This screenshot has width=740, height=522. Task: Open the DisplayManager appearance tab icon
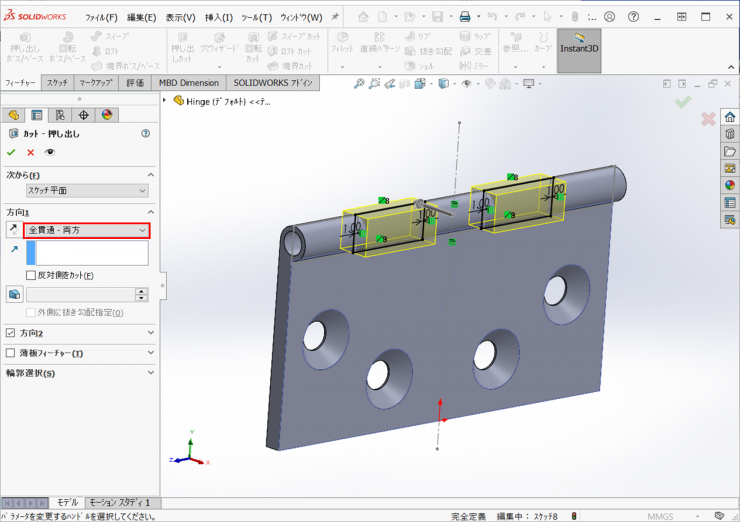[x=107, y=115]
